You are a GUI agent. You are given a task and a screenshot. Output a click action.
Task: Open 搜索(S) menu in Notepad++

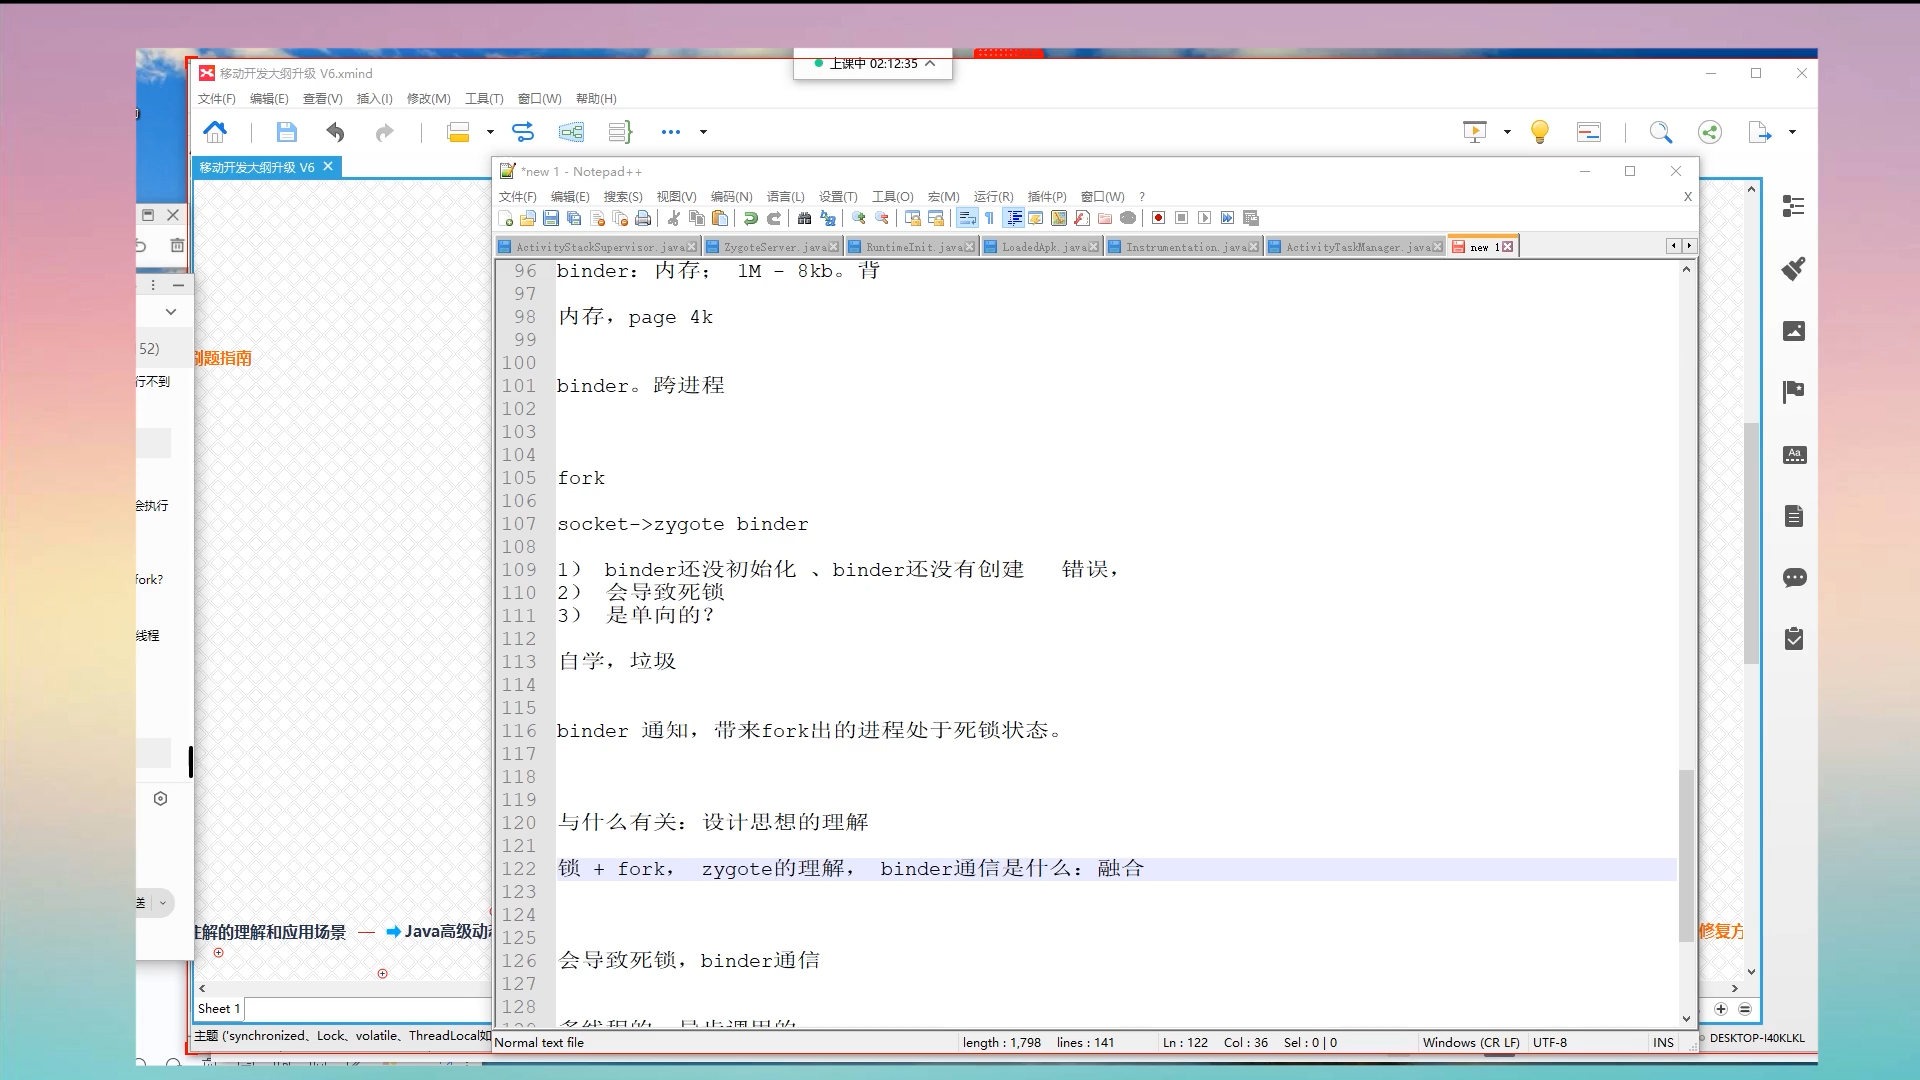pyautogui.click(x=622, y=197)
